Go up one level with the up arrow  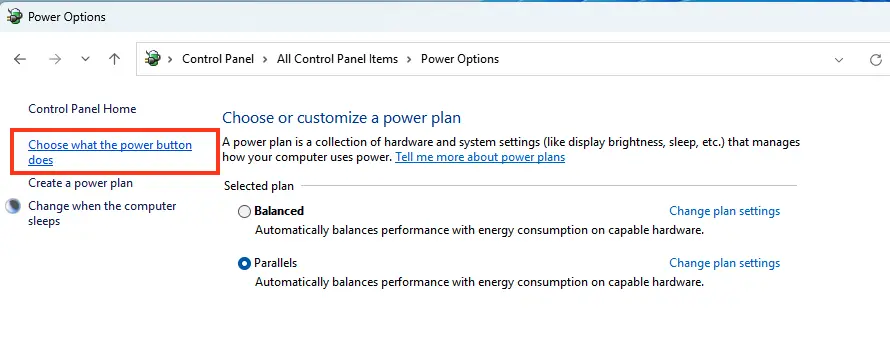pos(115,59)
